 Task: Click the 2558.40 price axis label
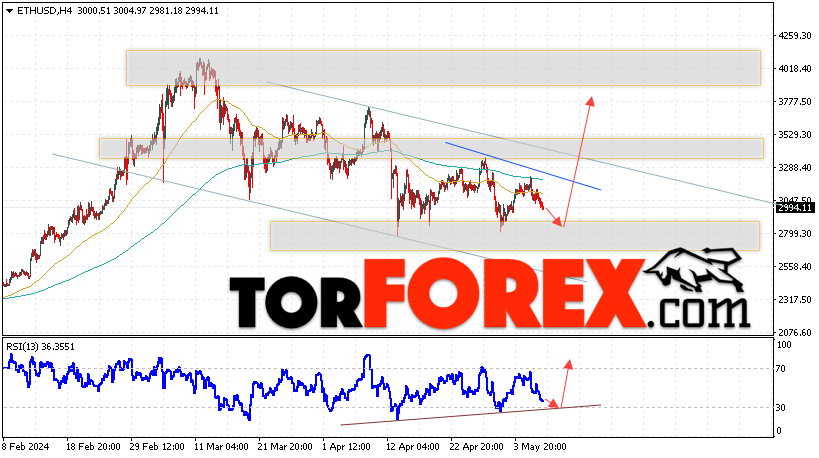point(794,266)
